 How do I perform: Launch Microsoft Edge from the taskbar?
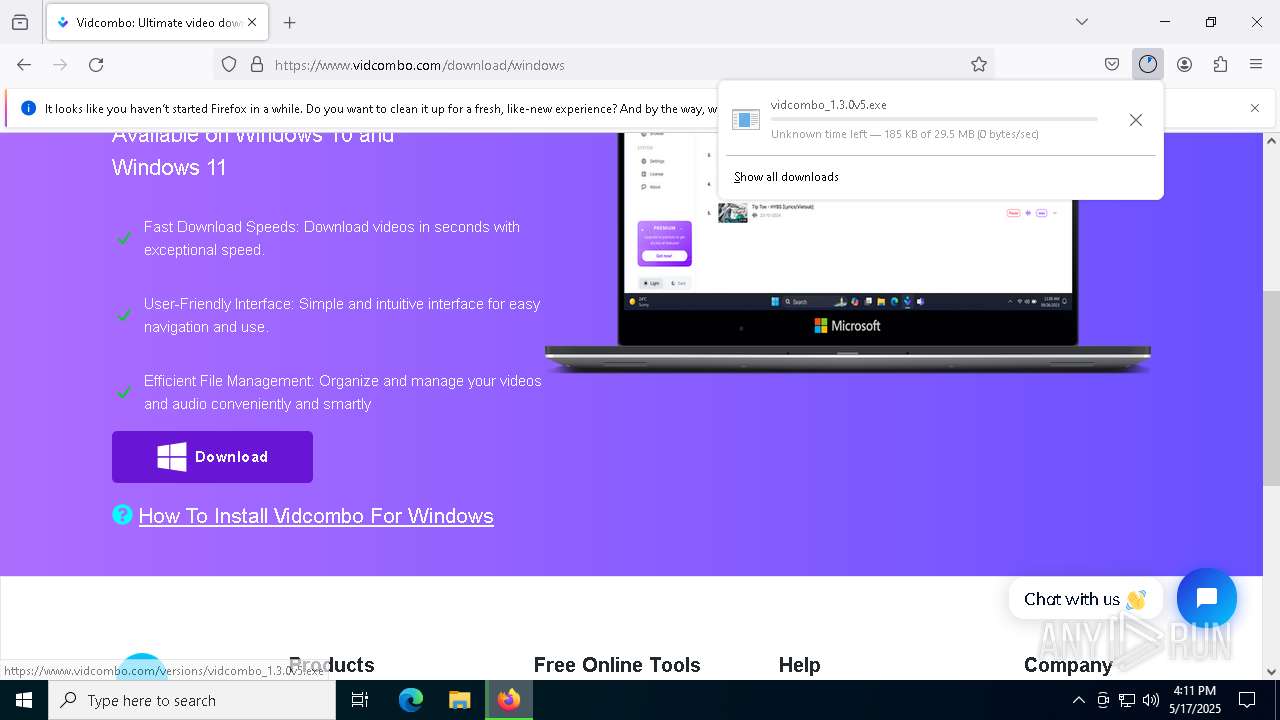410,700
